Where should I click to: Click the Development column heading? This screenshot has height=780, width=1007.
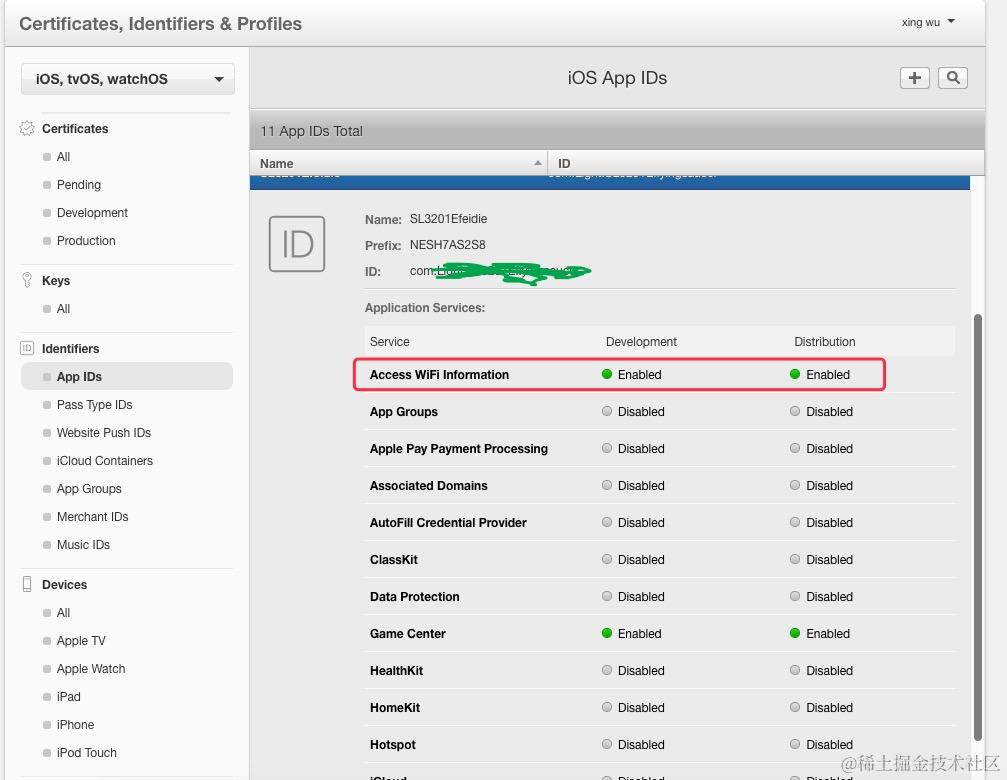click(x=641, y=342)
